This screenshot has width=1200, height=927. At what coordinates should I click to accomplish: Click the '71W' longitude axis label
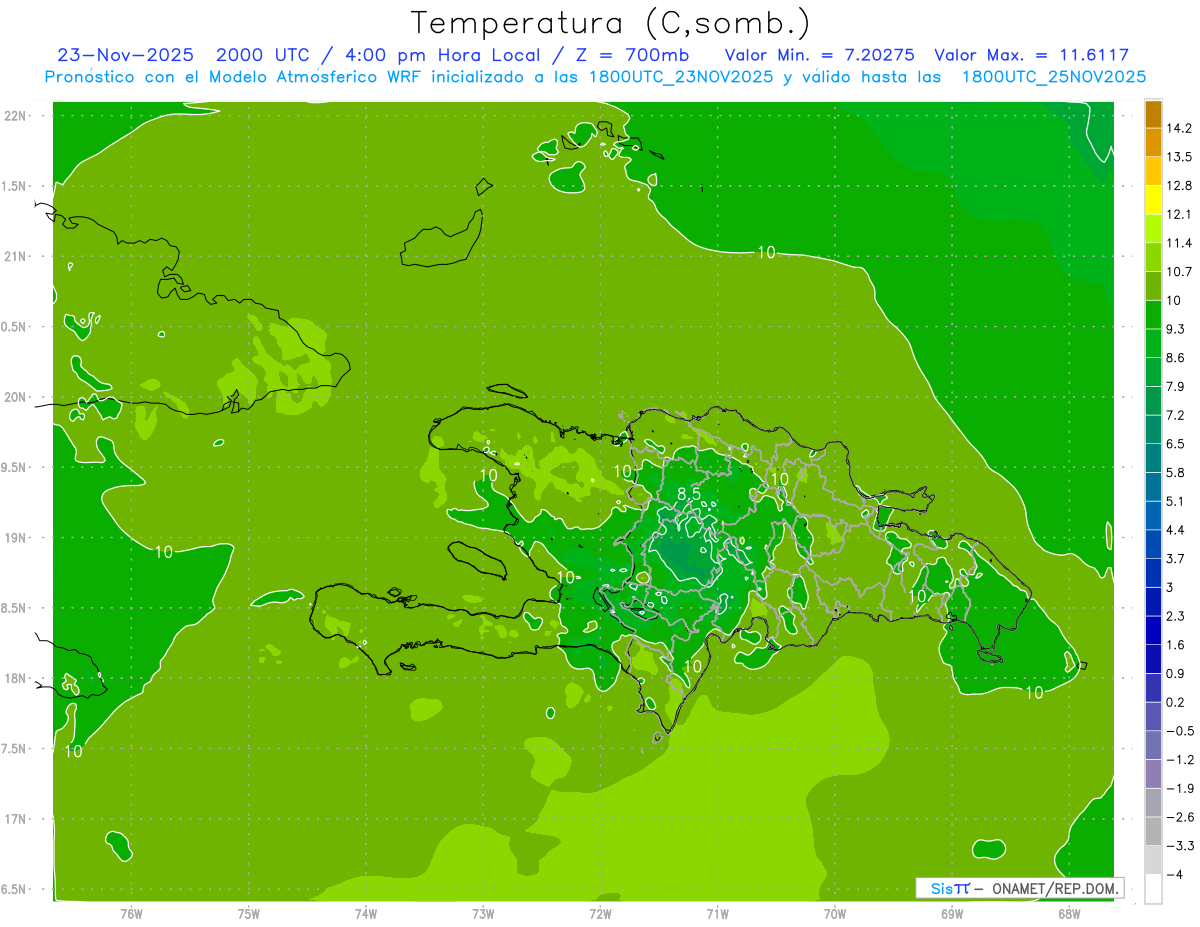[717, 912]
